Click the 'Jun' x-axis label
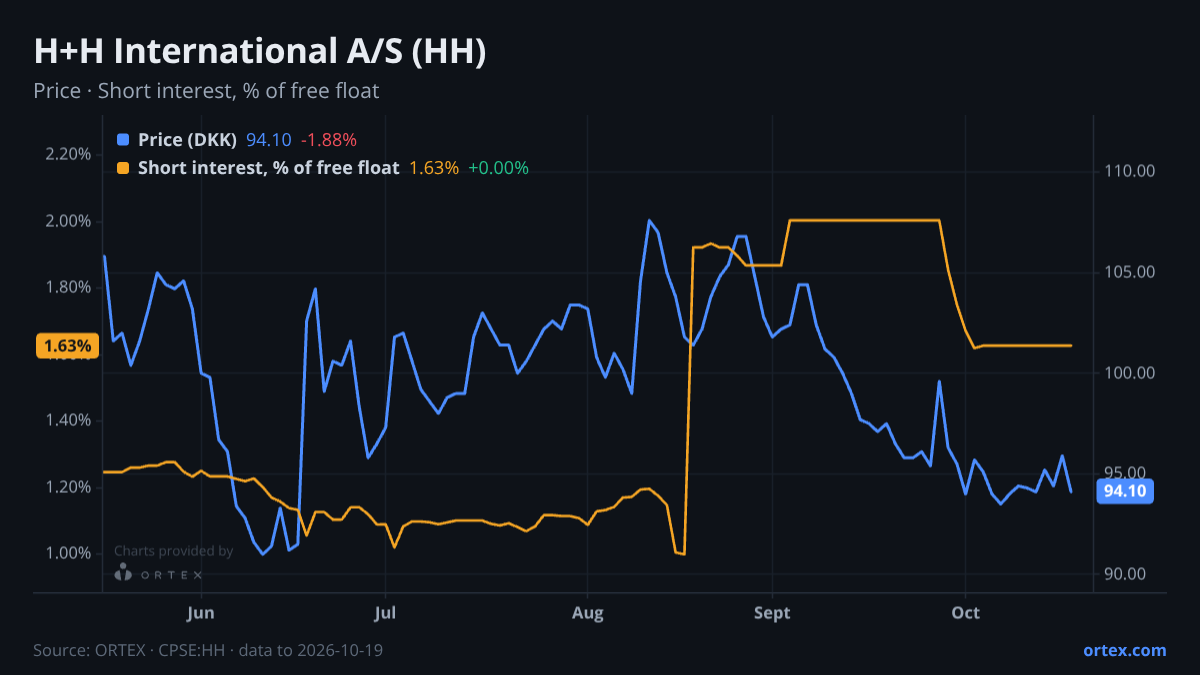Viewport: 1200px width, 675px height. click(x=201, y=612)
